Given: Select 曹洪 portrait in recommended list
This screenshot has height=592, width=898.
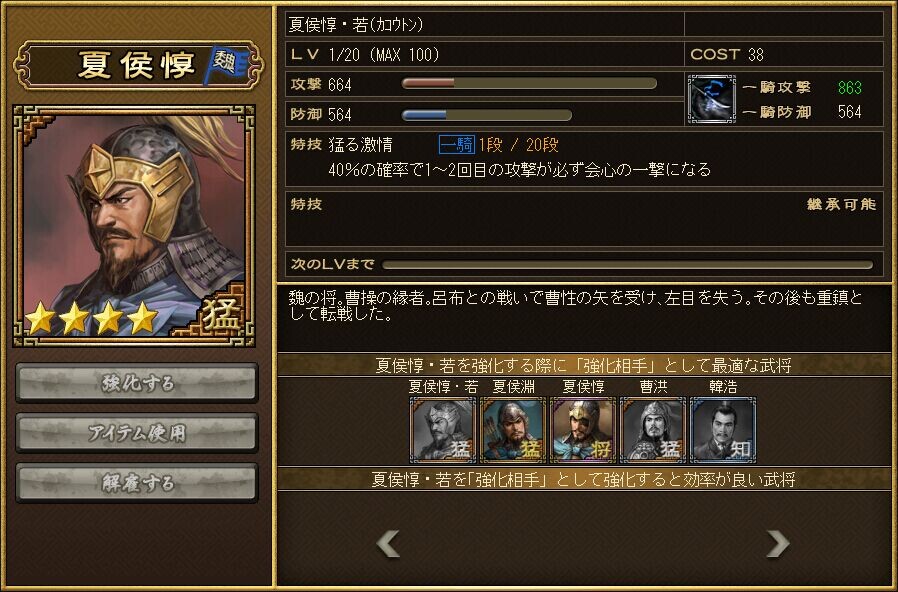Looking at the screenshot, I should pyautogui.click(x=653, y=429).
